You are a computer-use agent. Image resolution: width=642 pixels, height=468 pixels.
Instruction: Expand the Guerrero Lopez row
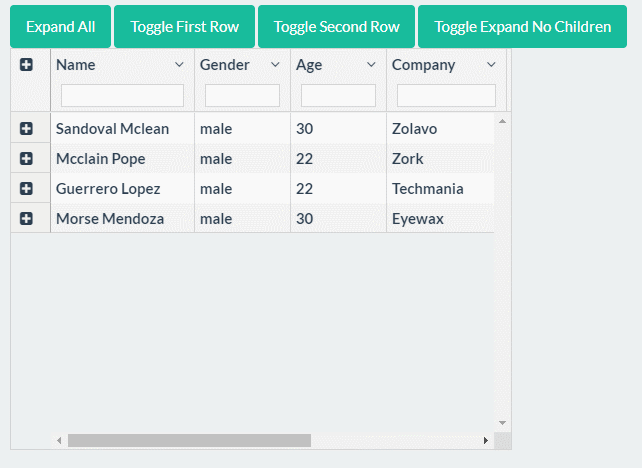pos(26,189)
